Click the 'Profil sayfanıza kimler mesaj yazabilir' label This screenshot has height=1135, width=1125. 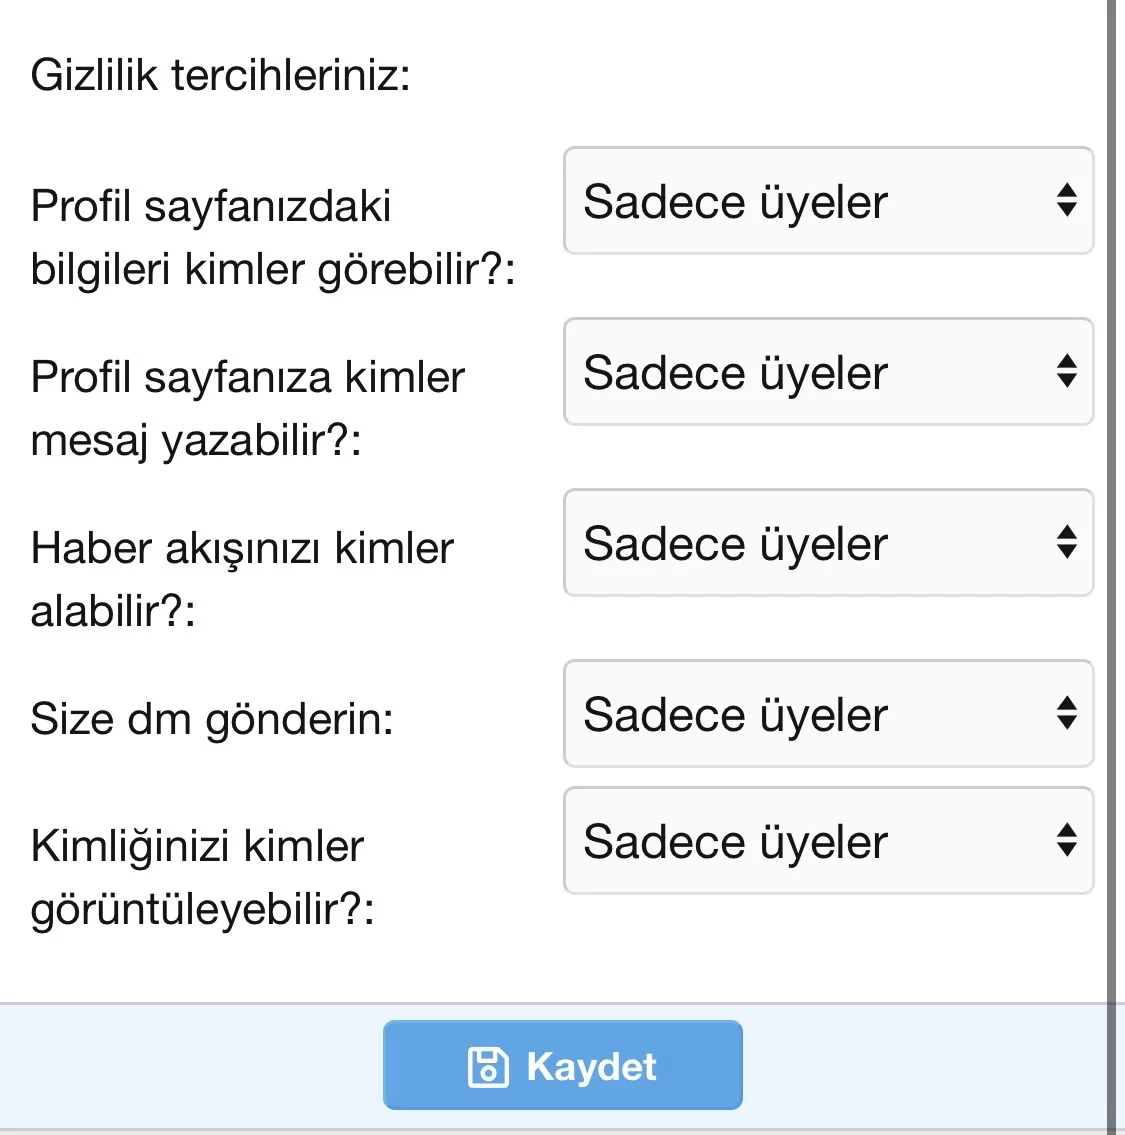coord(247,408)
